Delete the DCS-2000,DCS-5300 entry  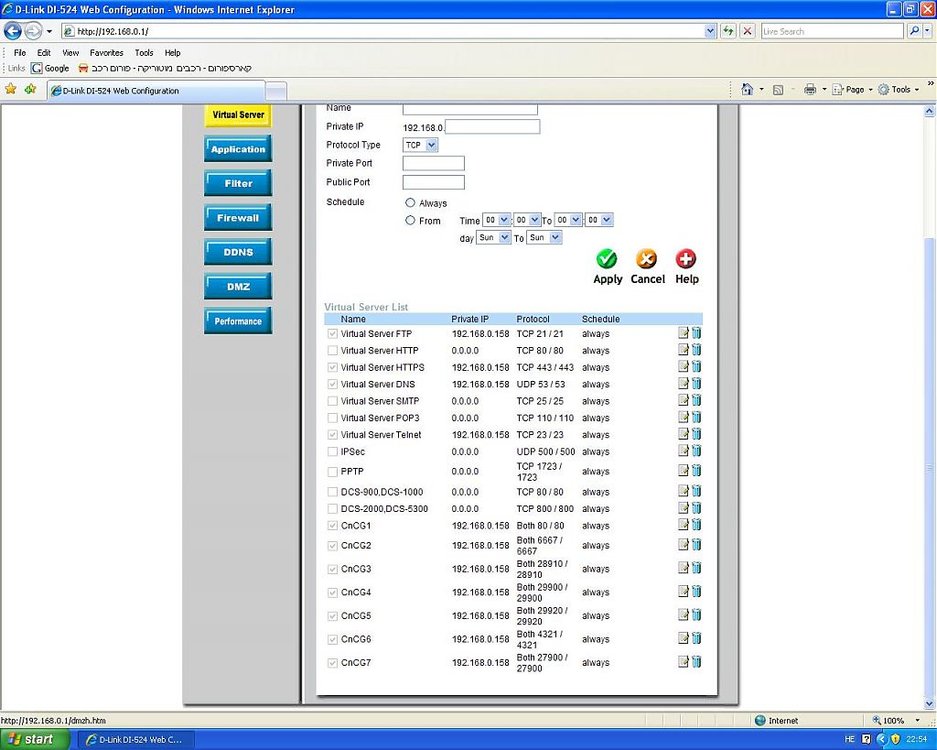697,508
